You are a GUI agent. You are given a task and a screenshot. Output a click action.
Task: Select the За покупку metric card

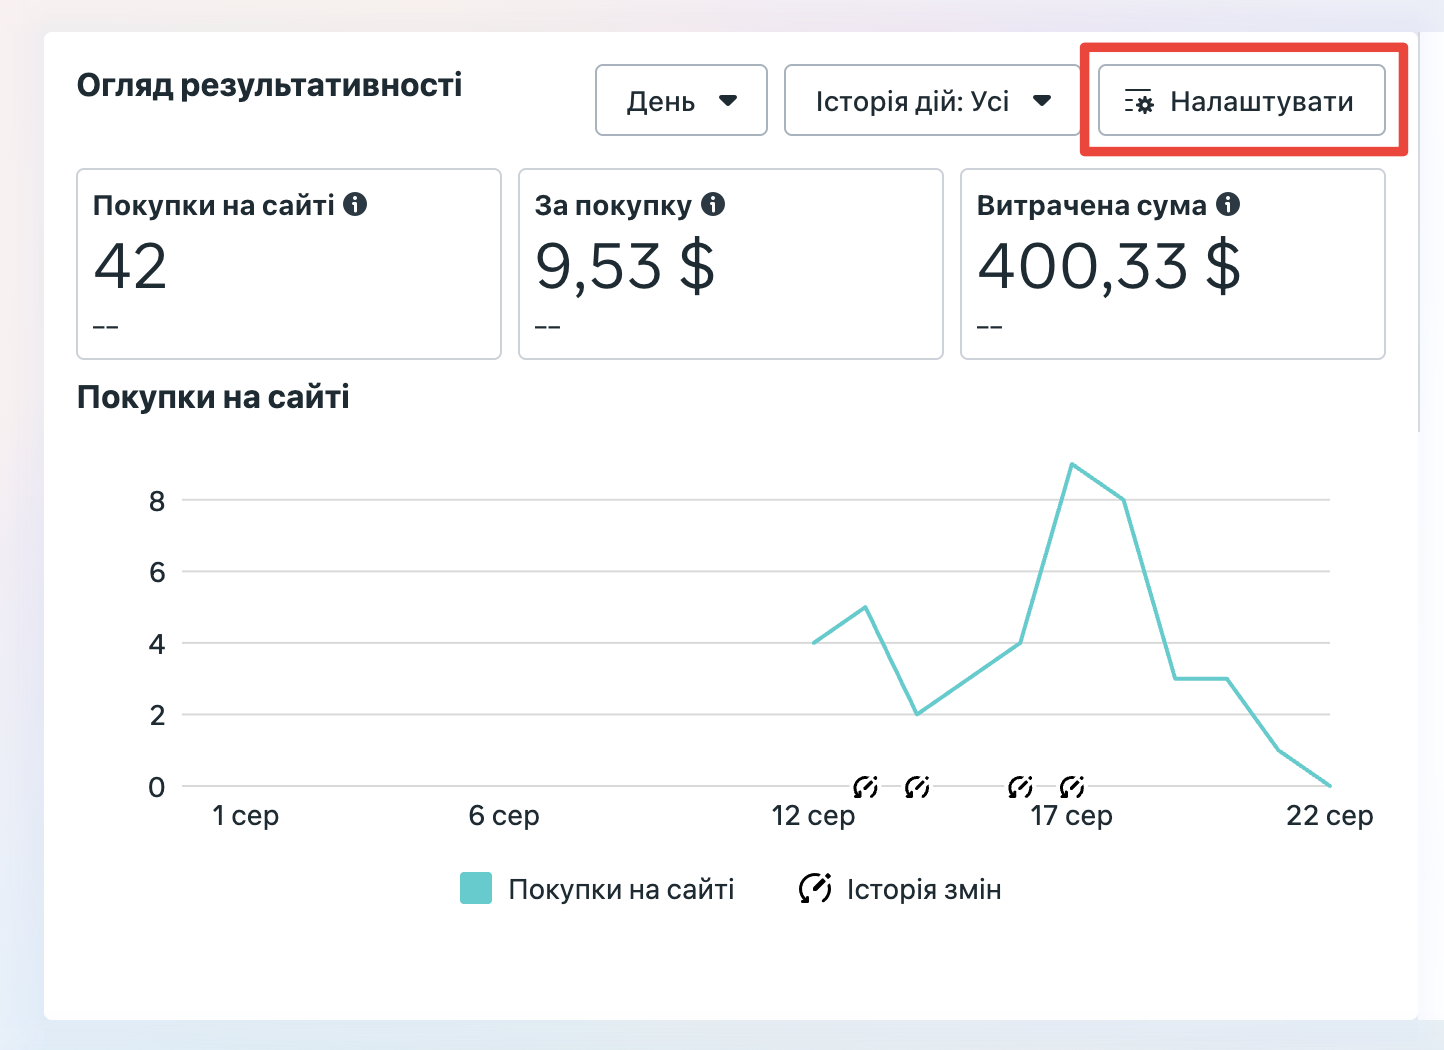[x=731, y=264]
